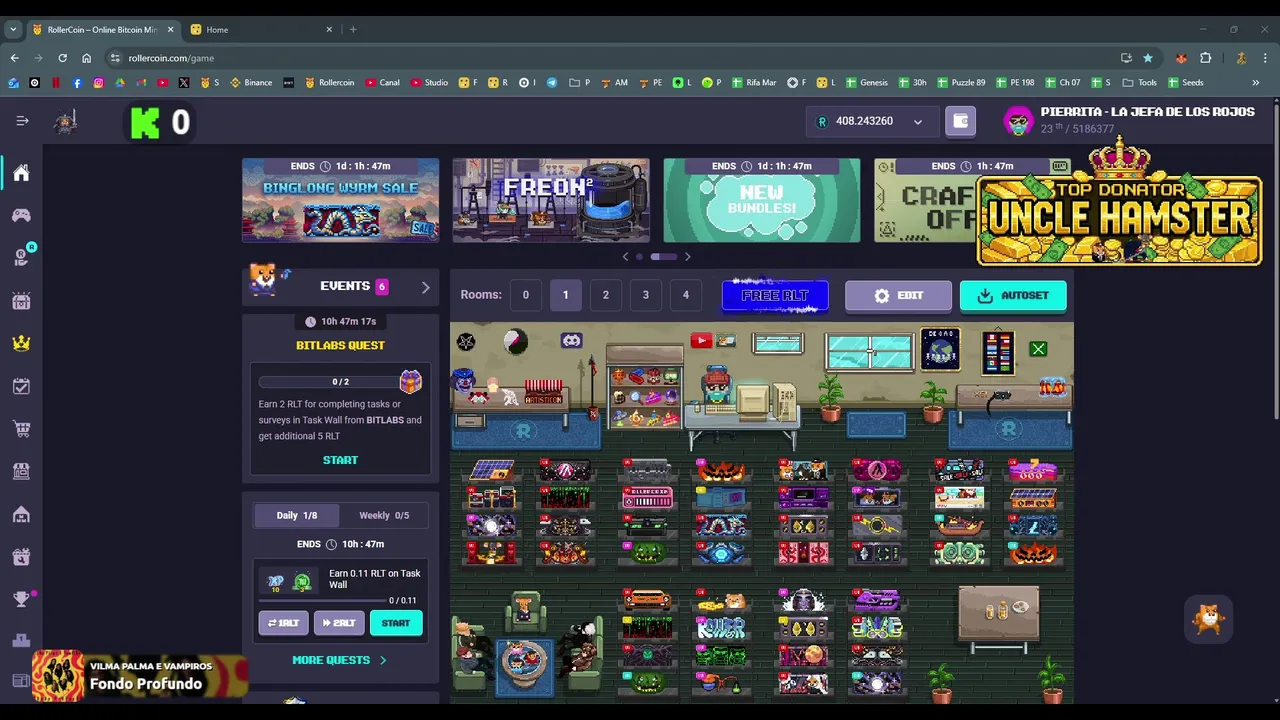Open new browser tab with plus

[353, 29]
